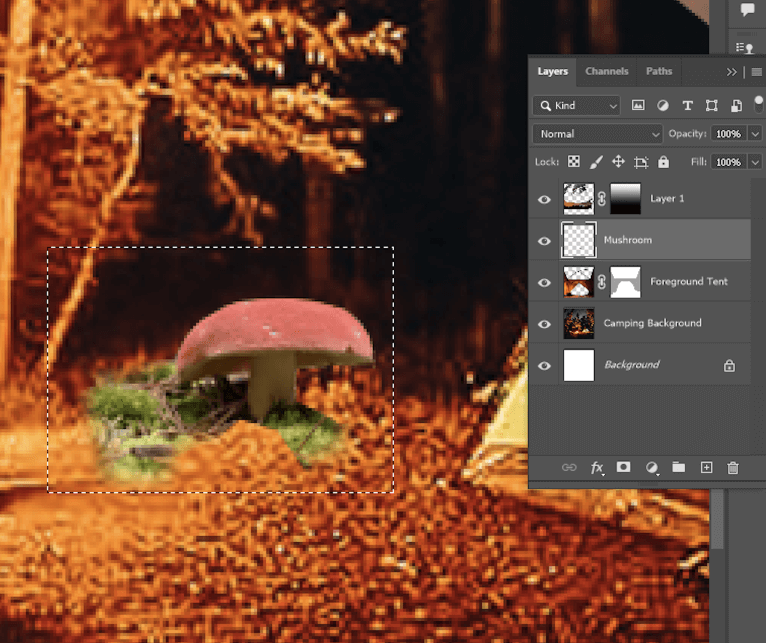This screenshot has width=766, height=643.
Task: Filter layers by pixel layers icon
Action: (638, 106)
